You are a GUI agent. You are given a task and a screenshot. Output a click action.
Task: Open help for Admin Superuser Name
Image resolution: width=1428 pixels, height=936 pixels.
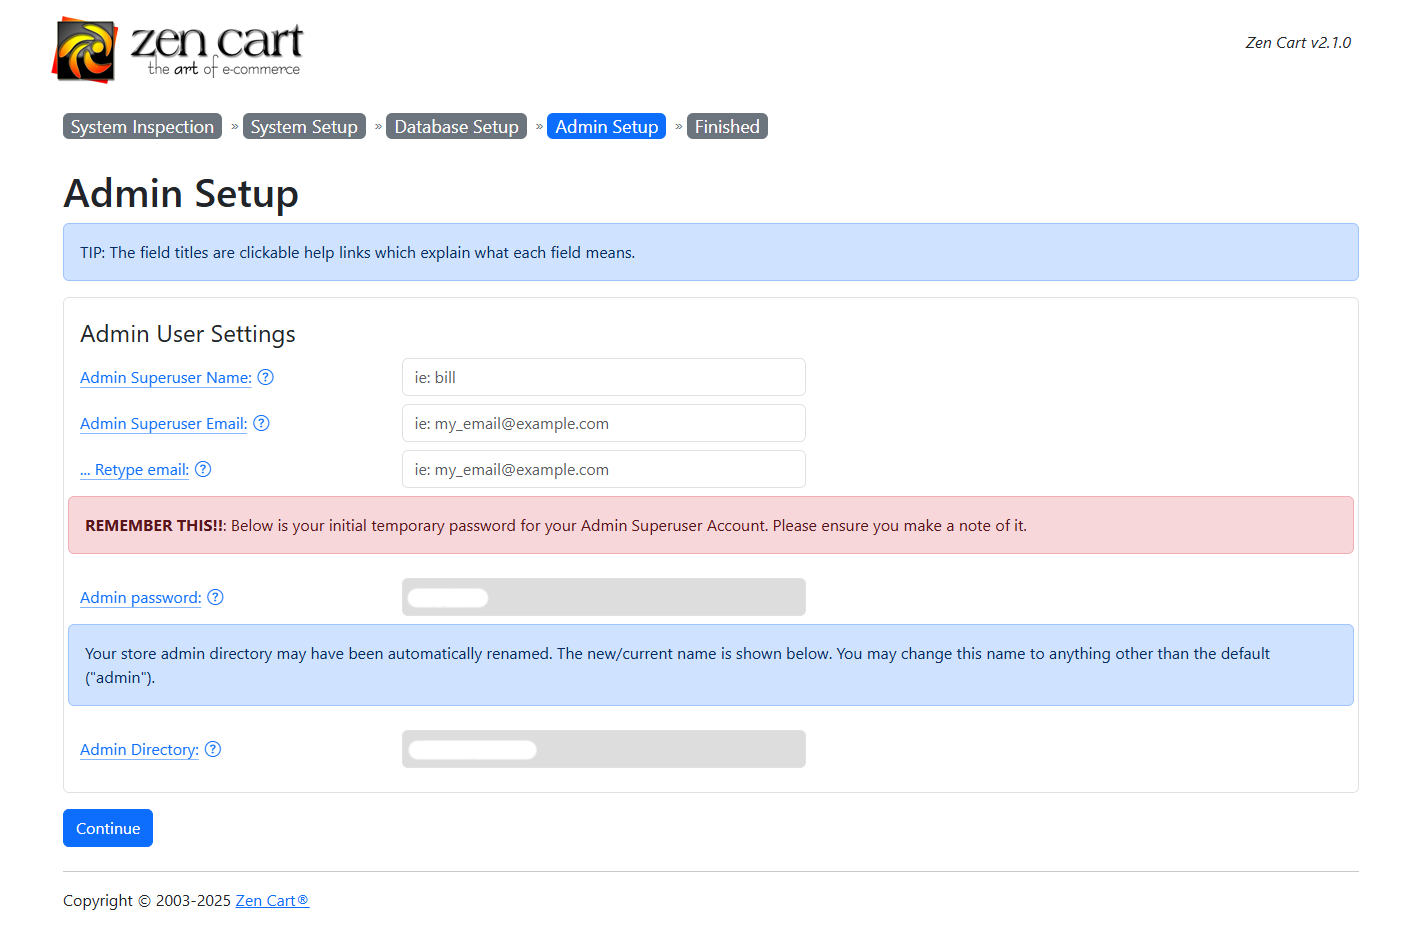pyautogui.click(x=265, y=377)
